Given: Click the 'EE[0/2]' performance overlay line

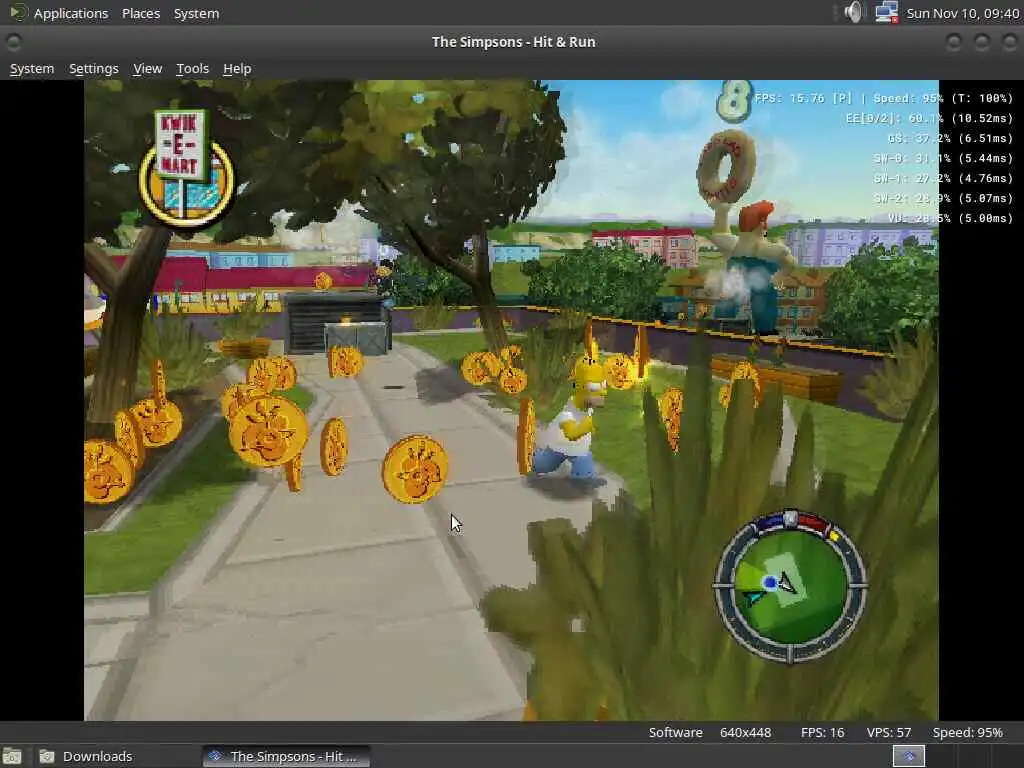Looking at the screenshot, I should [x=929, y=118].
